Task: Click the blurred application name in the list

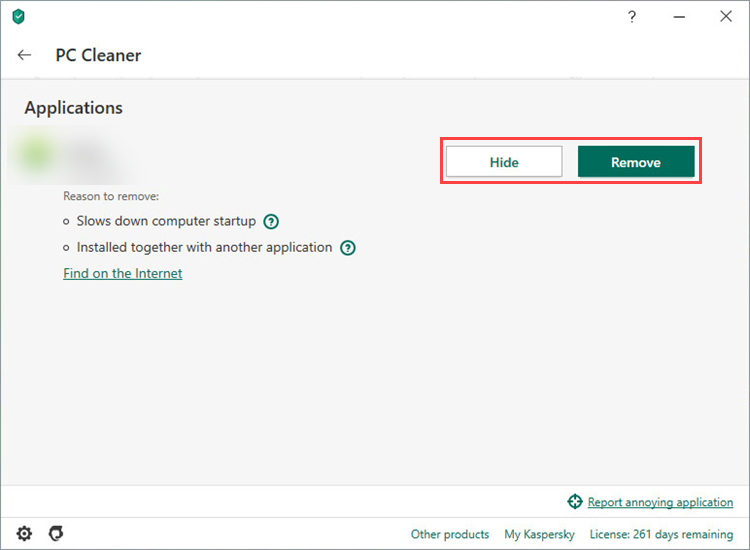Action: (90, 155)
